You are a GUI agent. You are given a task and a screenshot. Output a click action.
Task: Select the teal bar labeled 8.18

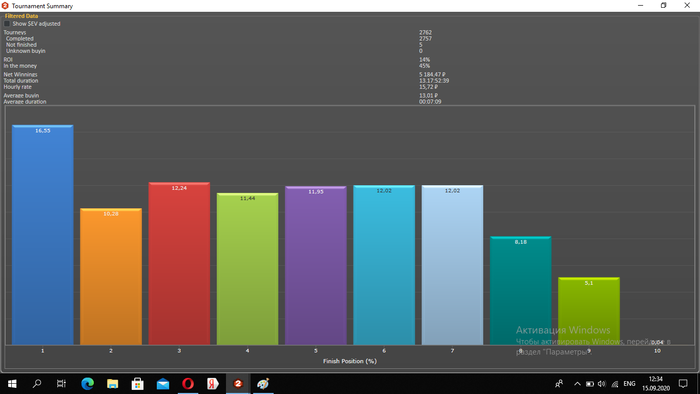pyautogui.click(x=521, y=290)
